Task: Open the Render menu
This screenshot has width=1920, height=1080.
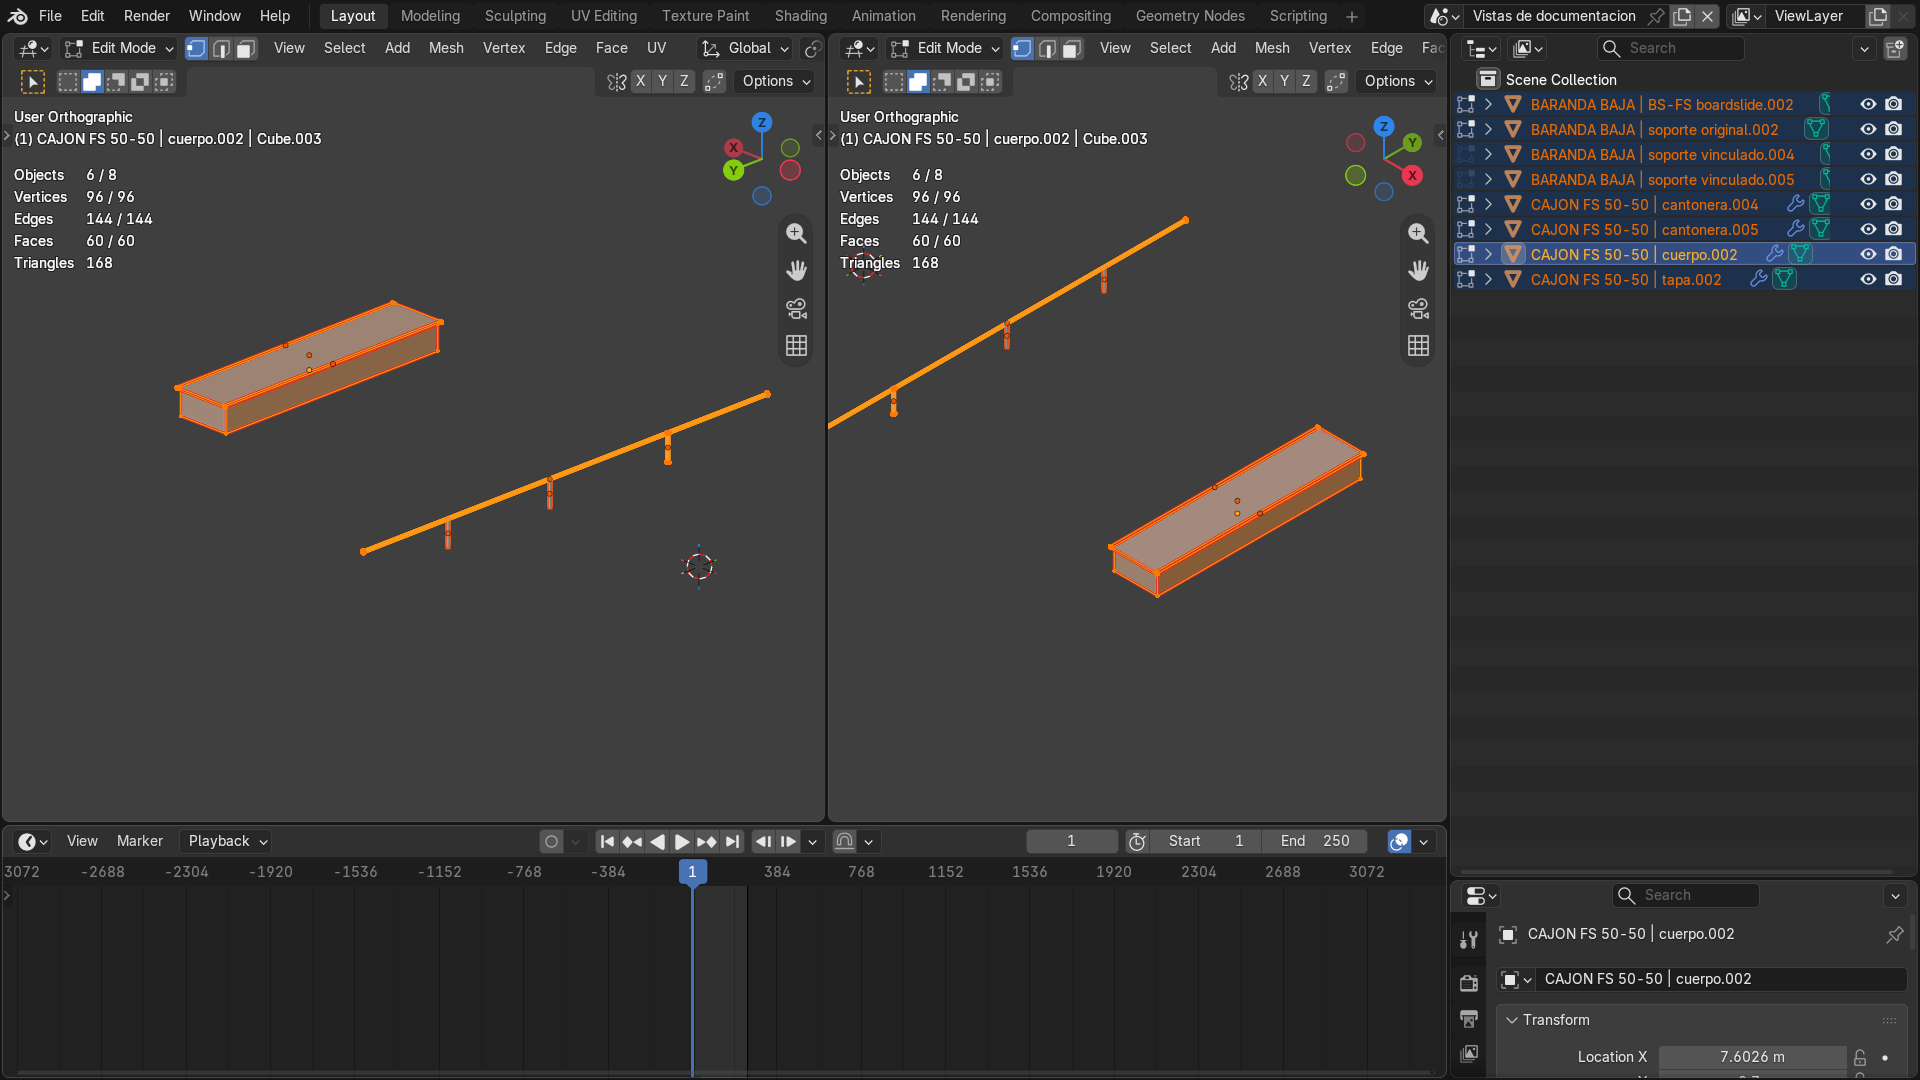Action: 146,16
